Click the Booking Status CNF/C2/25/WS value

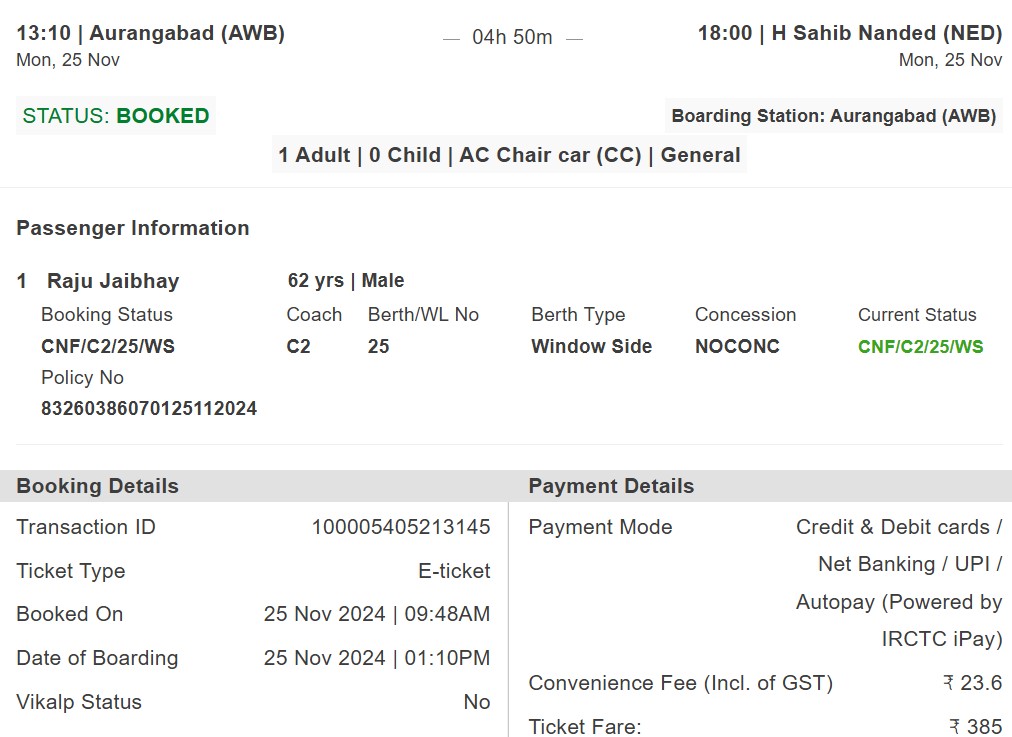point(108,347)
